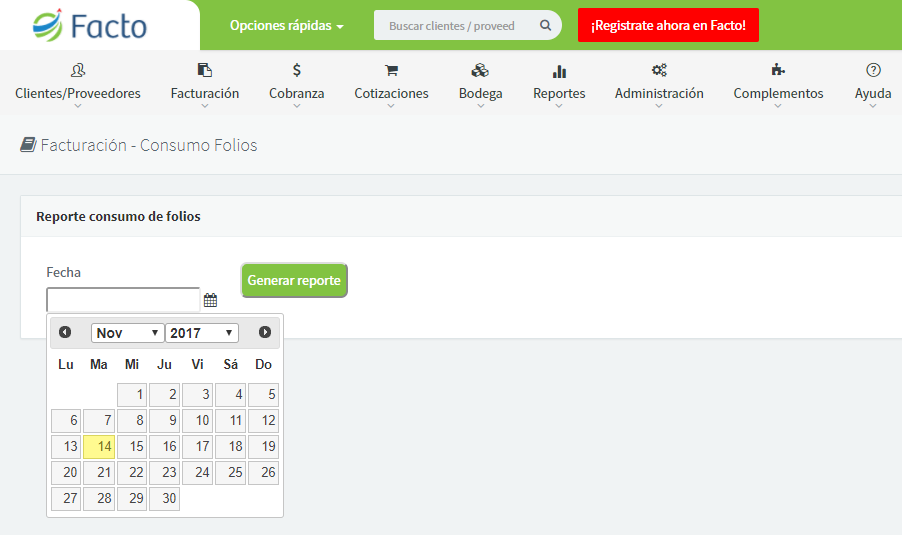Expand chevron under Cotizaciones
This screenshot has width=902, height=535.
391,106
